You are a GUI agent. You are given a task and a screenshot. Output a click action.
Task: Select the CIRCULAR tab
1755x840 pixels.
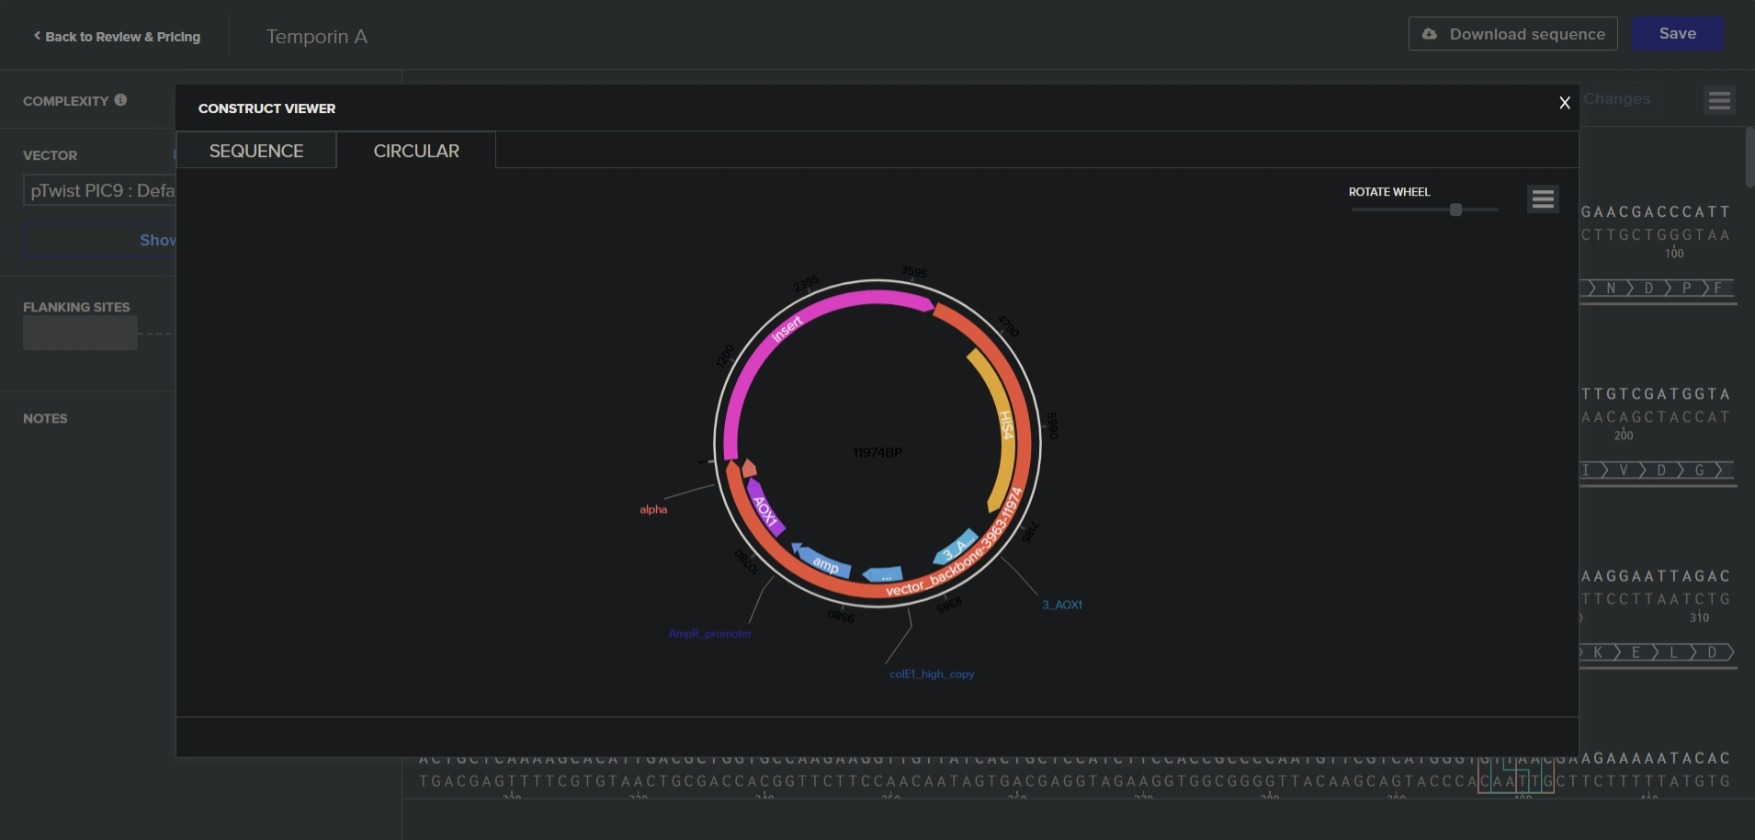click(416, 151)
